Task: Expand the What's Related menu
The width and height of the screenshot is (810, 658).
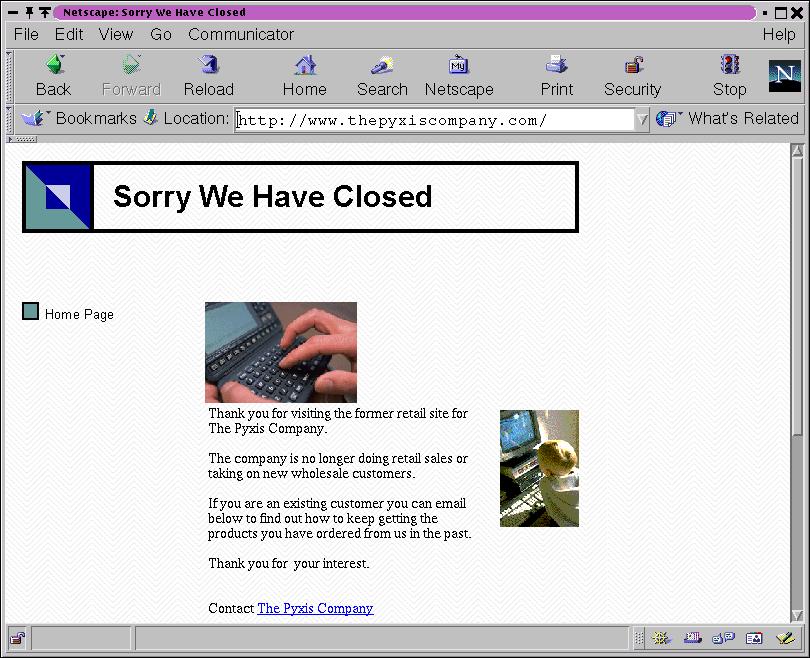Action: (728, 118)
